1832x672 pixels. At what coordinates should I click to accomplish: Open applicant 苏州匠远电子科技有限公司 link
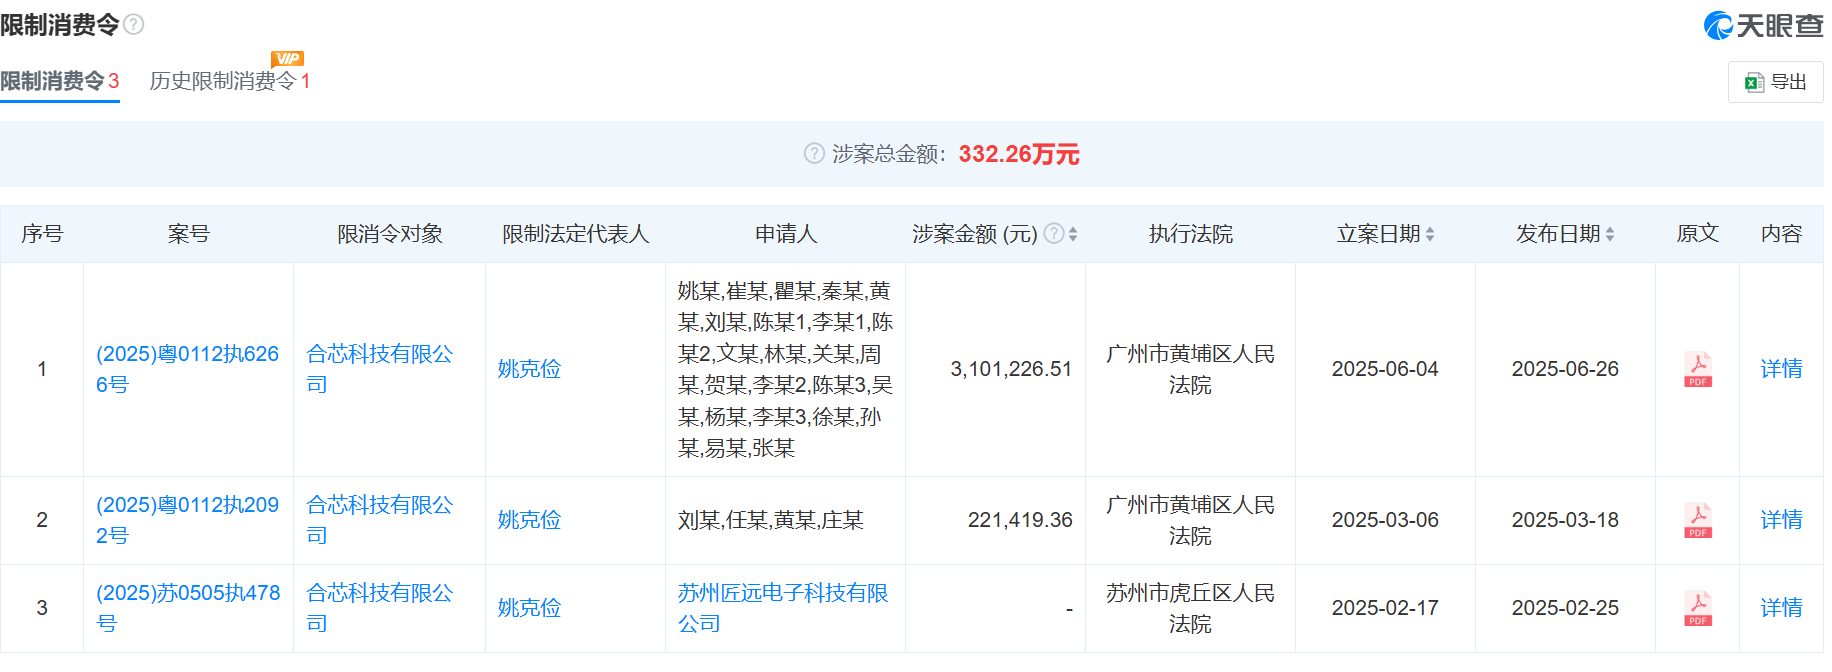coord(783,608)
